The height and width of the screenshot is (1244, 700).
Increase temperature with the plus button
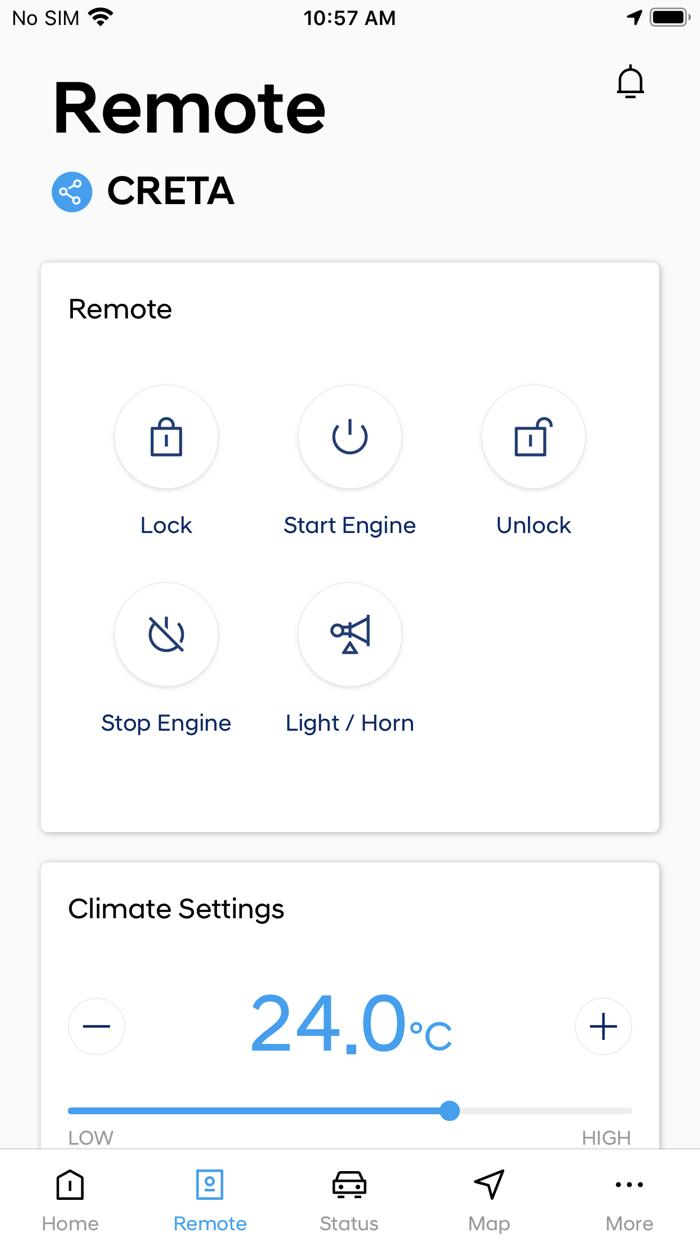[604, 1026]
